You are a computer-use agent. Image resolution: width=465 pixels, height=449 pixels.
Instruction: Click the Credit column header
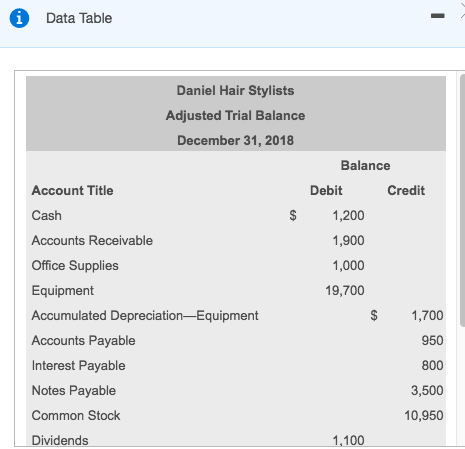pyautogui.click(x=406, y=191)
